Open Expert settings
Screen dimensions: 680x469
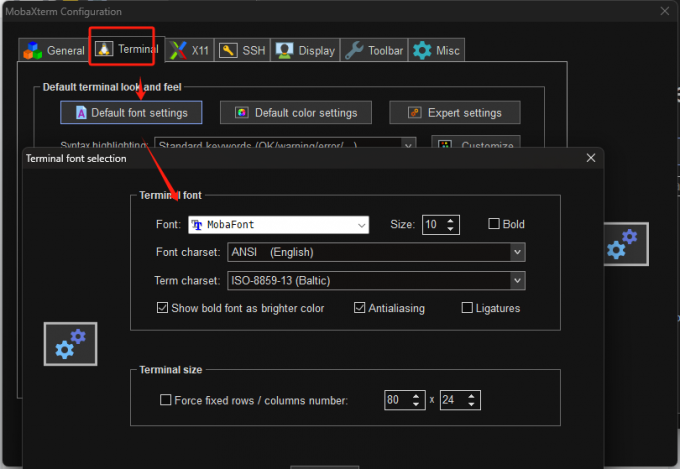(455, 113)
